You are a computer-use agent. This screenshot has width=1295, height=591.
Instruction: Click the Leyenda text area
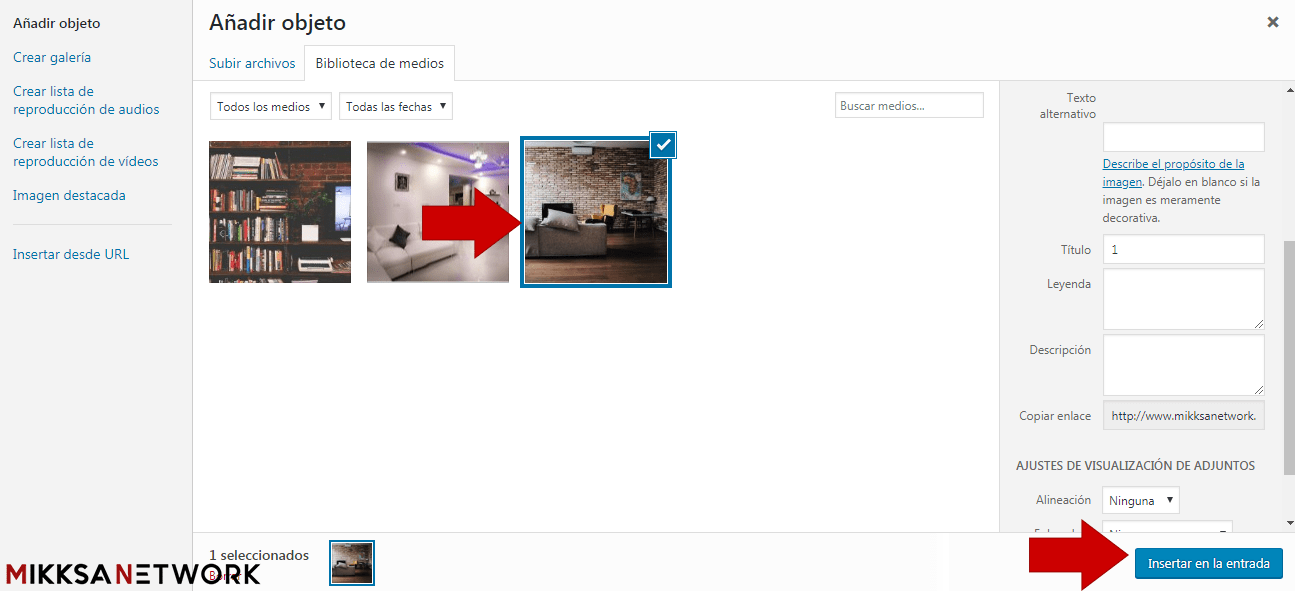pyautogui.click(x=1183, y=298)
